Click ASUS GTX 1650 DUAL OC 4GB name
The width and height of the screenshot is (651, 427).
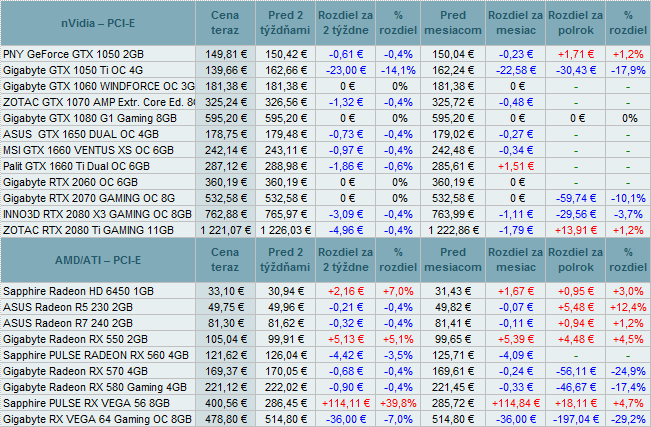[x=81, y=135]
